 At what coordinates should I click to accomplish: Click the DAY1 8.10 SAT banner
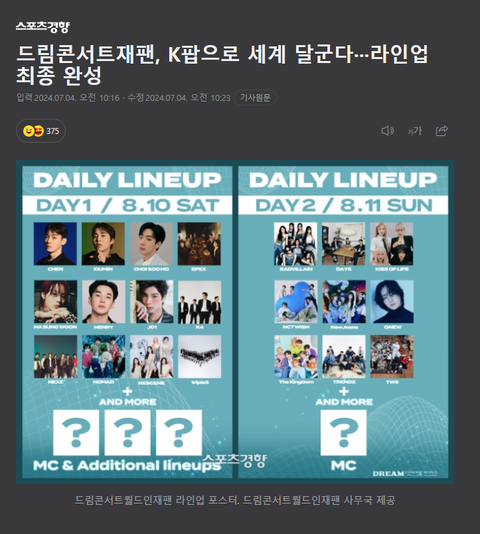(127, 205)
